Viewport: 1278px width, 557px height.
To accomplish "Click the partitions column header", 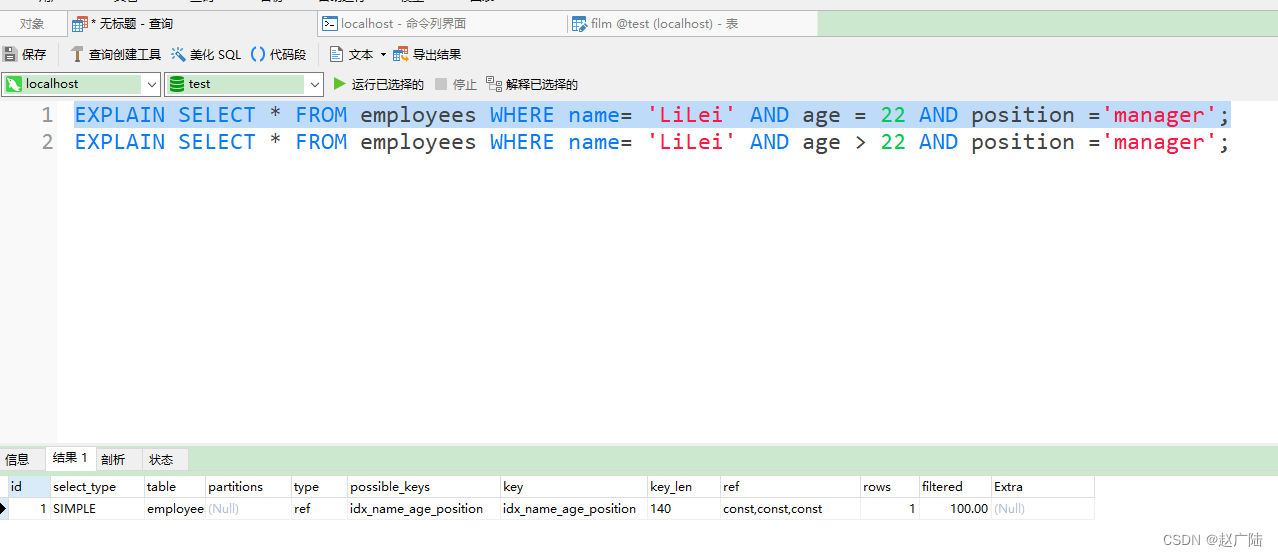I will click(249, 487).
